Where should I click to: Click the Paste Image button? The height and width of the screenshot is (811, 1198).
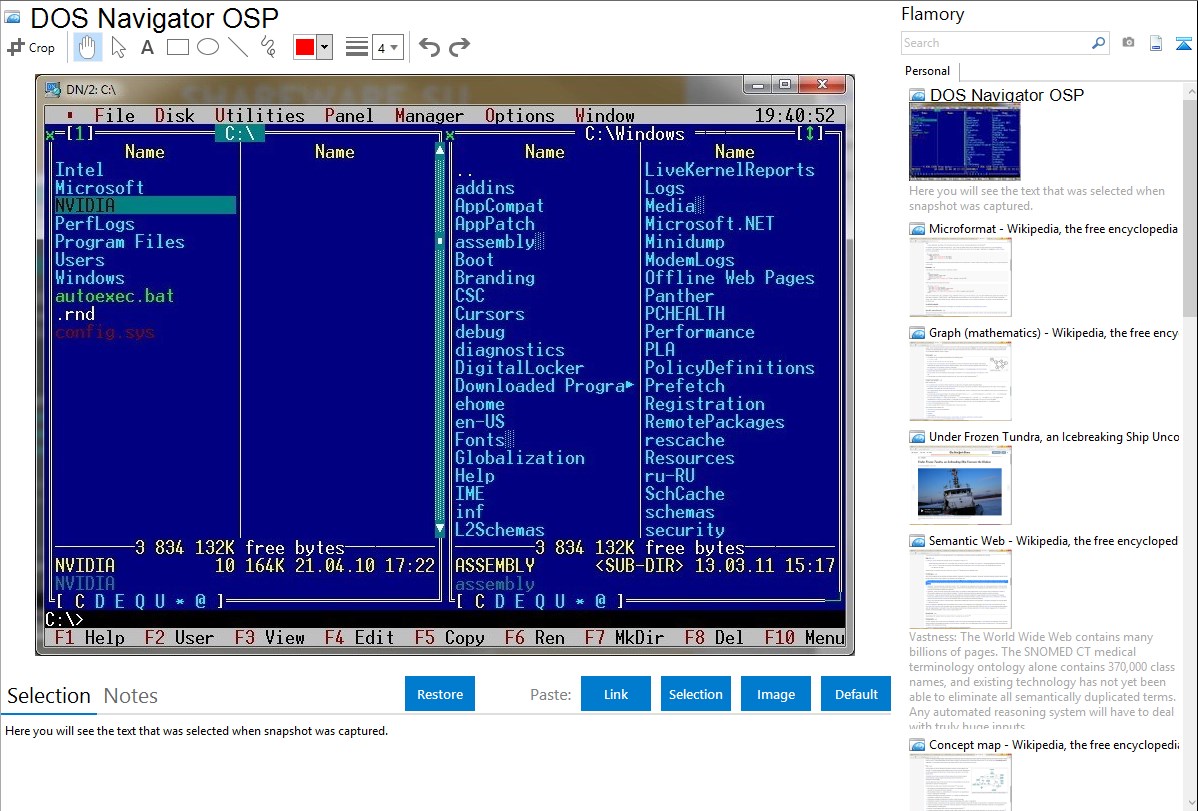click(775, 694)
